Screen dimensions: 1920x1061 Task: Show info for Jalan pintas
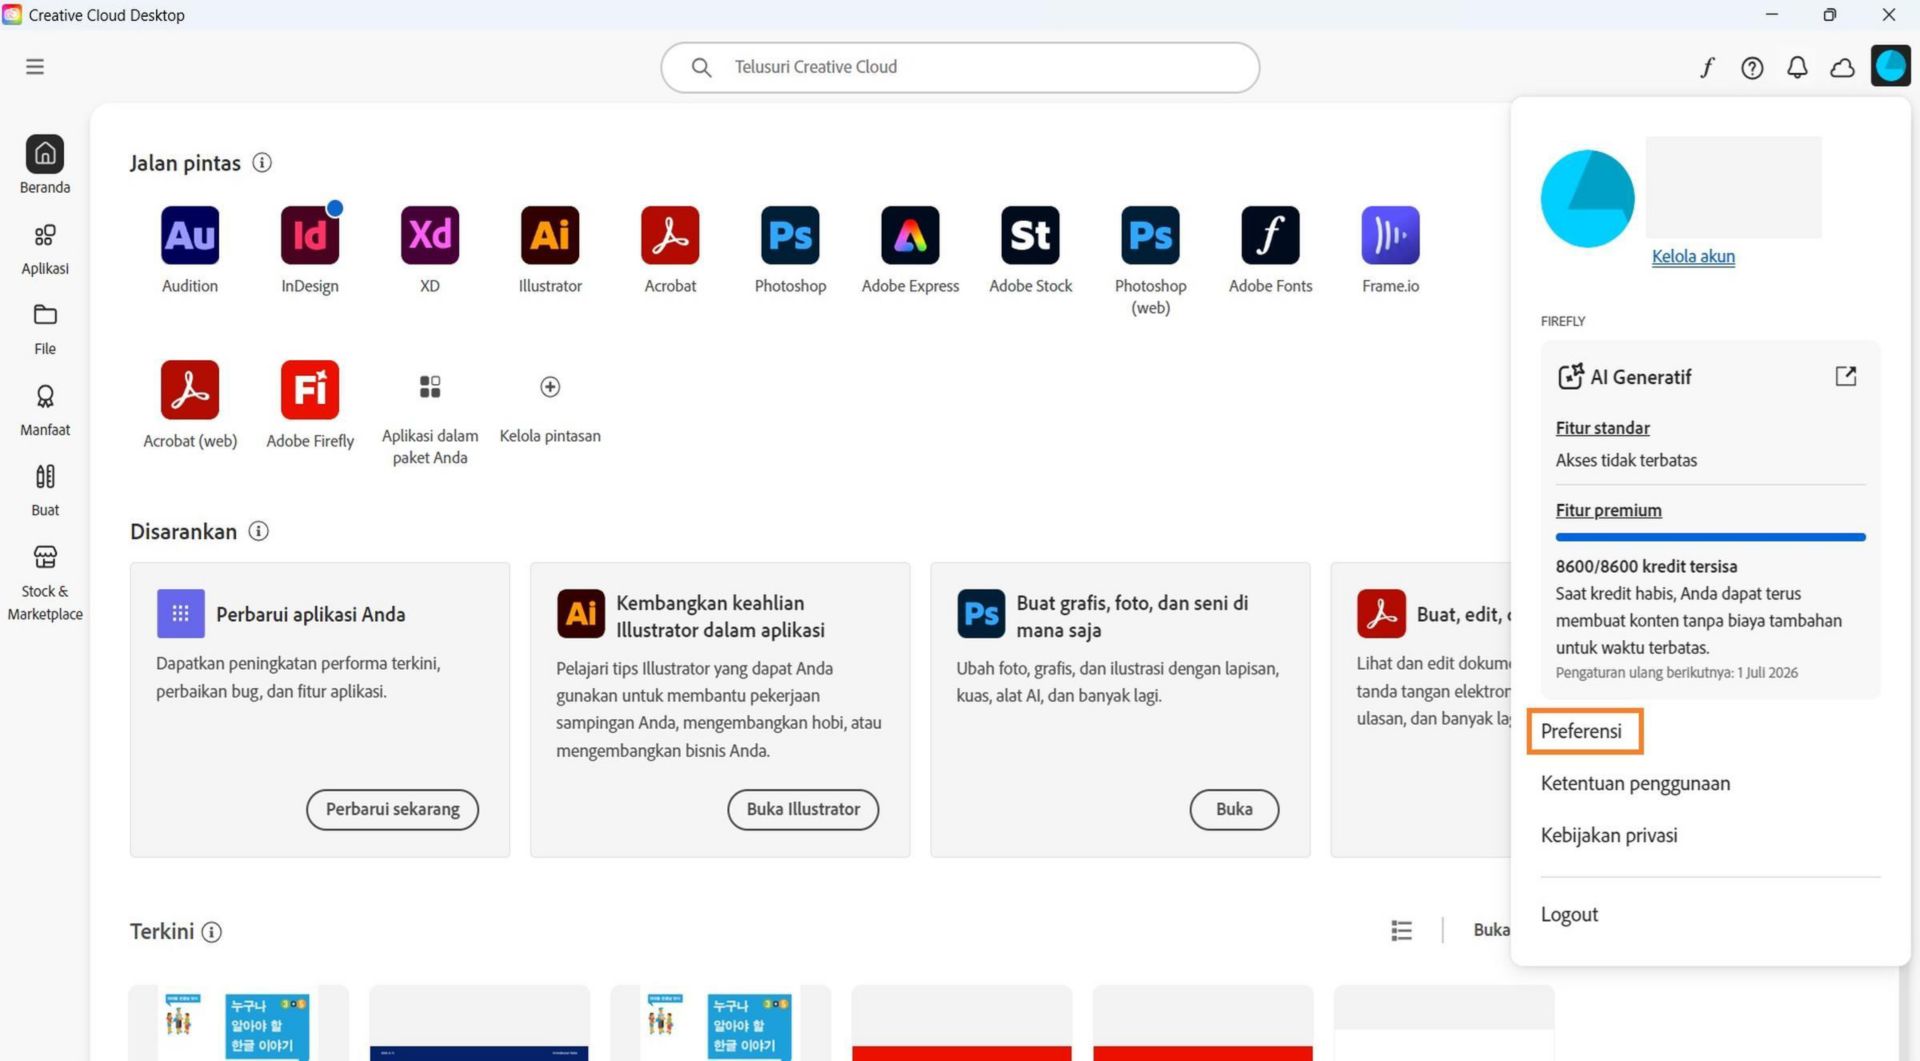tap(262, 162)
